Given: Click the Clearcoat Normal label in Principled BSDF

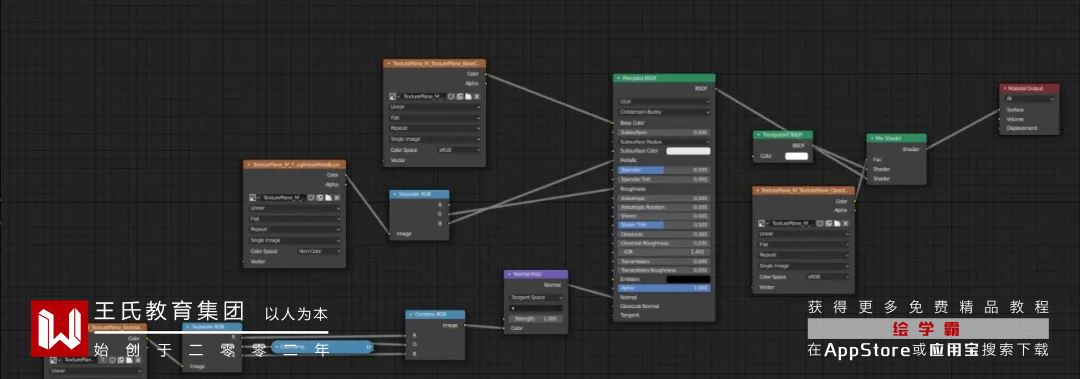Looking at the screenshot, I should tap(640, 306).
